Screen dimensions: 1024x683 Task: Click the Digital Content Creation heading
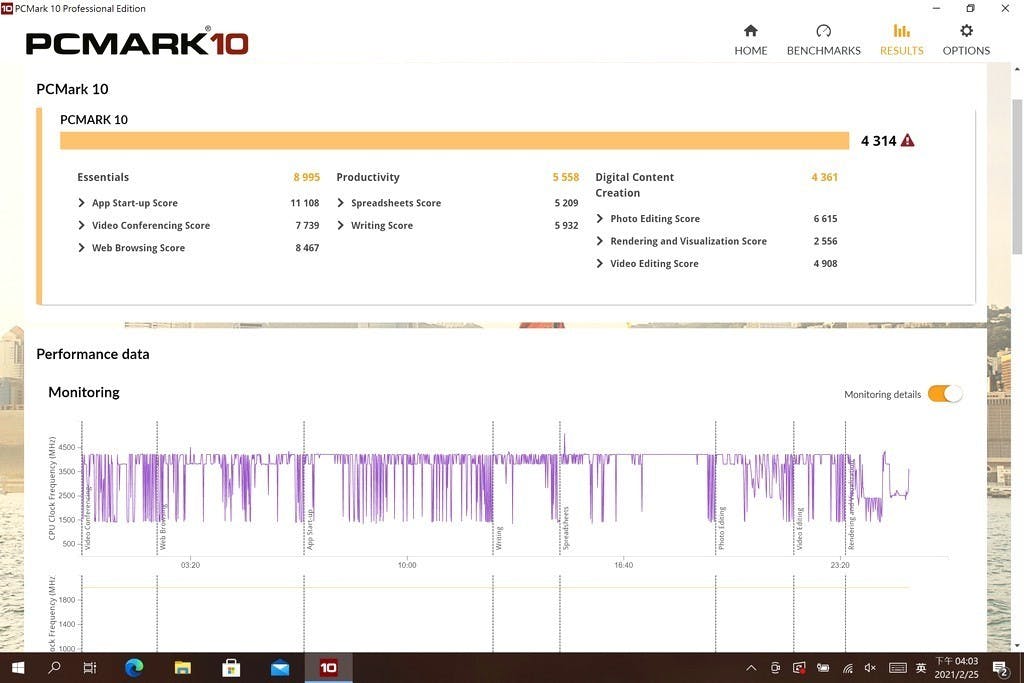634,185
